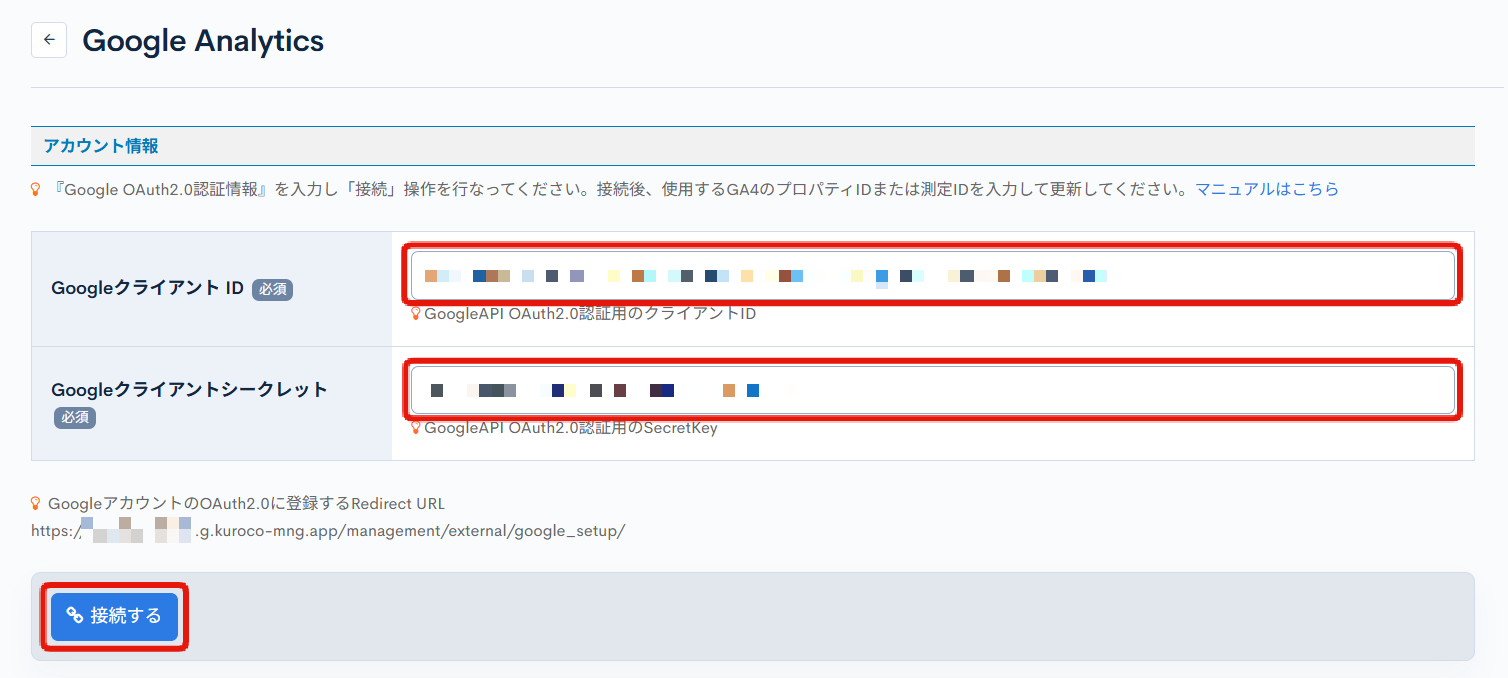This screenshot has height=678, width=1508.
Task: Focus the Googleクライアントシークレット input field
Action: (x=932, y=390)
